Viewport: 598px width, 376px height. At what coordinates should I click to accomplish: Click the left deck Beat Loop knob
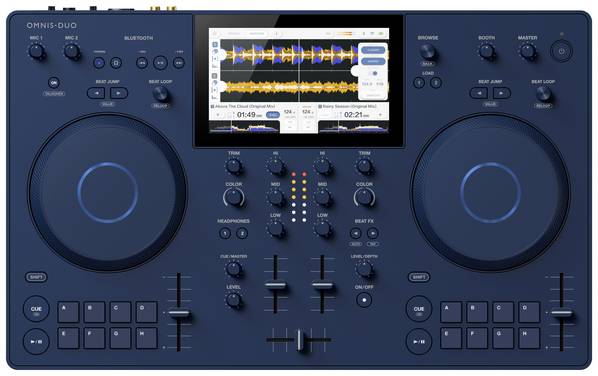(160, 93)
